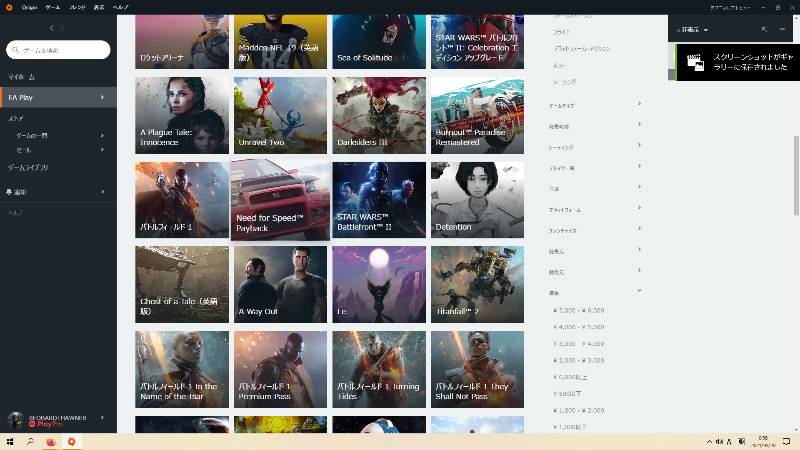This screenshot has width=800, height=450.
Task: Open STAR WARS Battlefront II tile
Action: [379, 200]
